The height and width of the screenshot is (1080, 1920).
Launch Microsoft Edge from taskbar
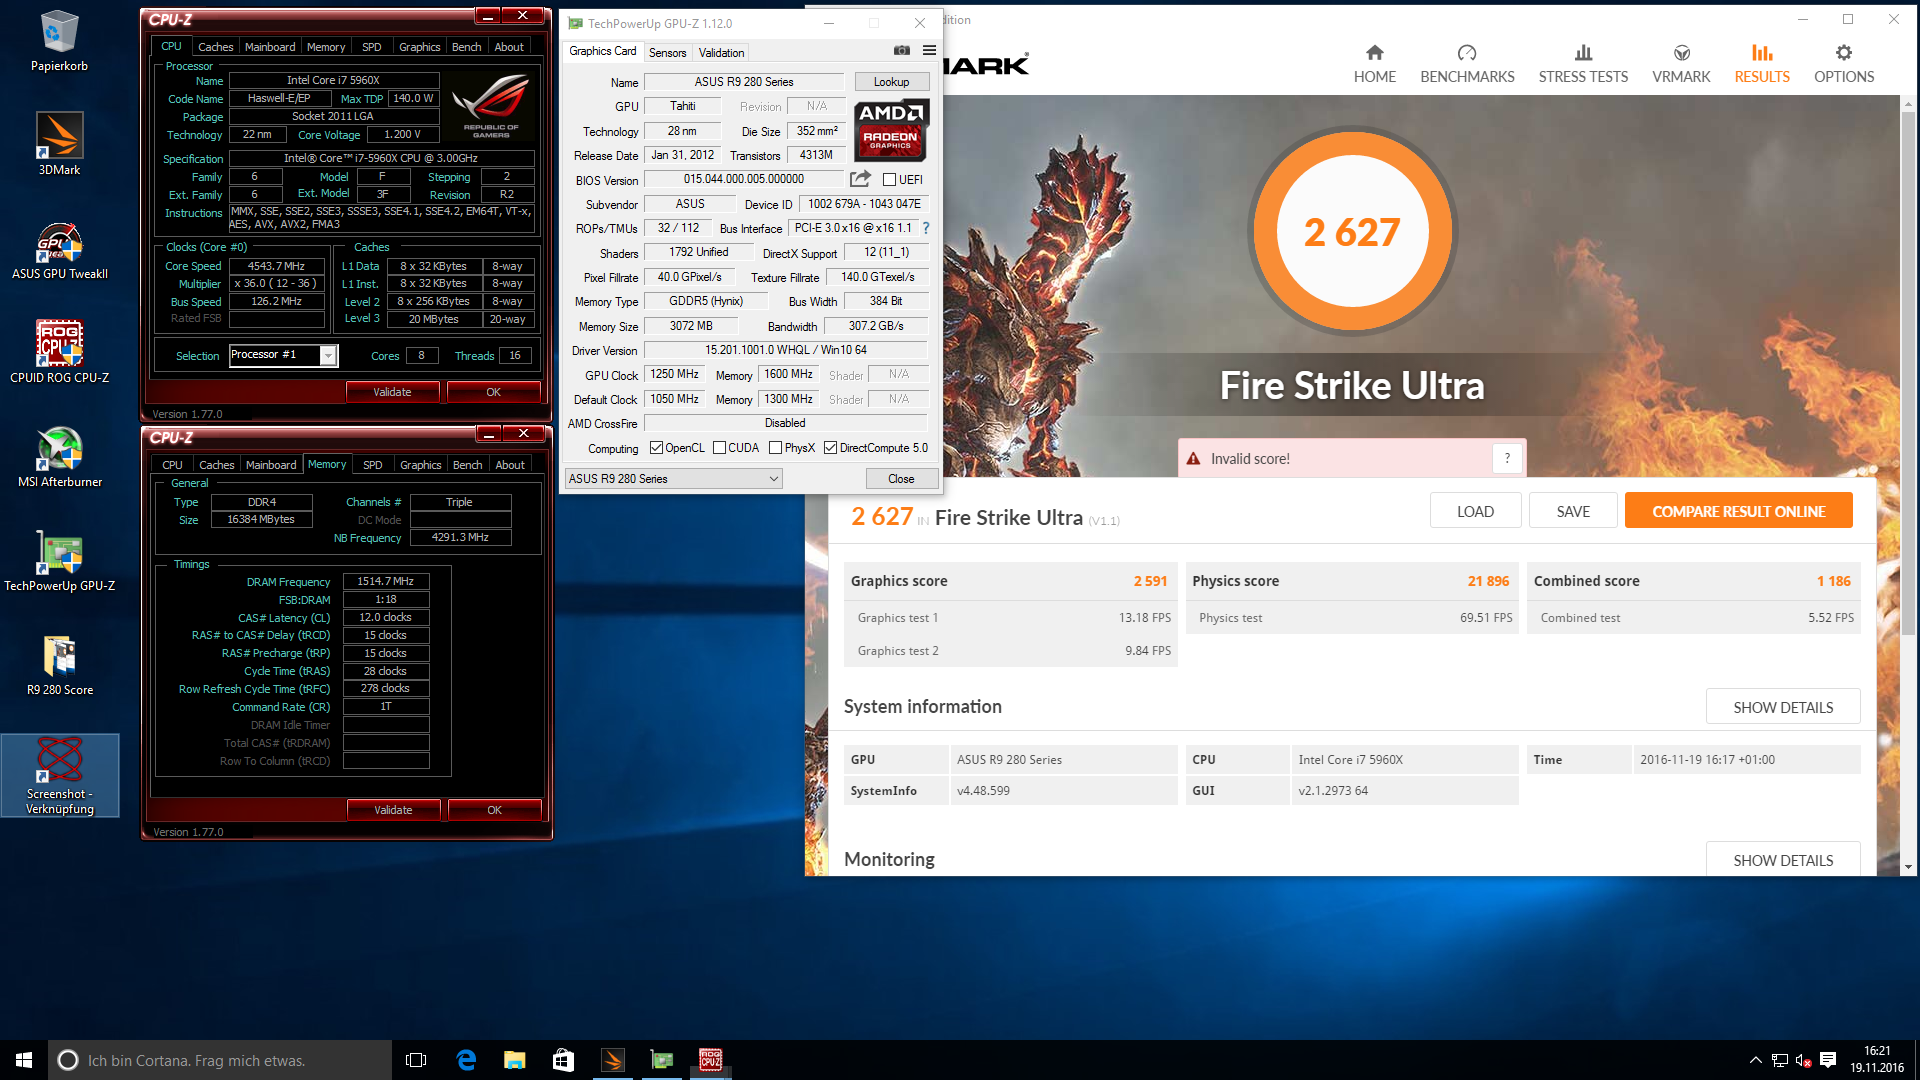466,1060
